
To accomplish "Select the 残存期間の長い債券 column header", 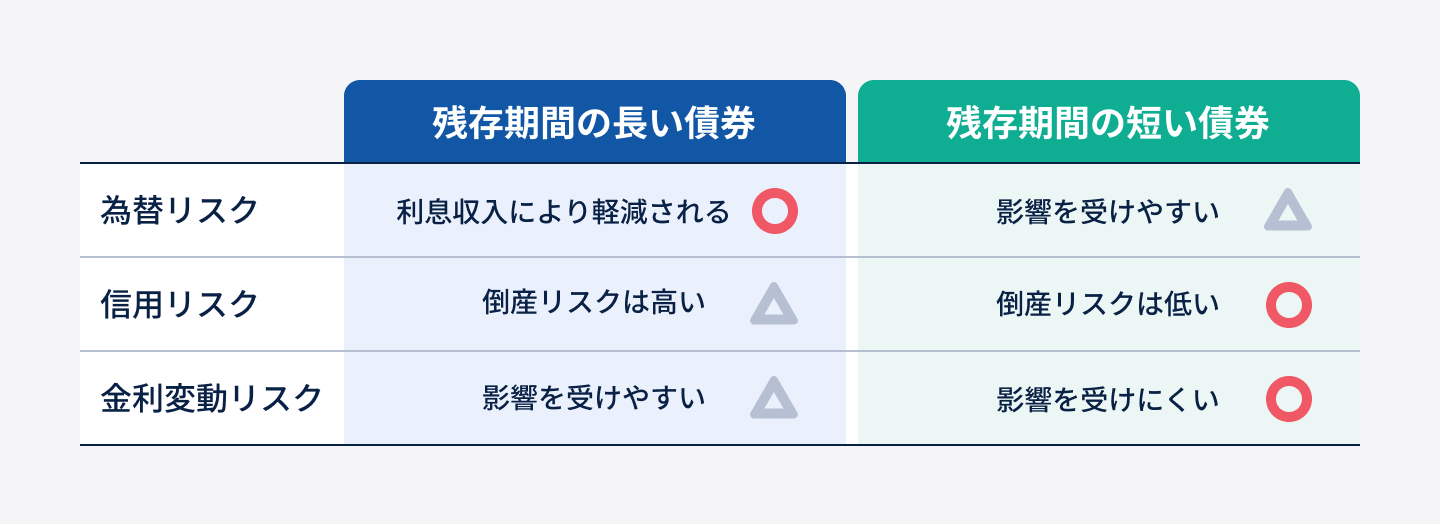I will point(594,122).
